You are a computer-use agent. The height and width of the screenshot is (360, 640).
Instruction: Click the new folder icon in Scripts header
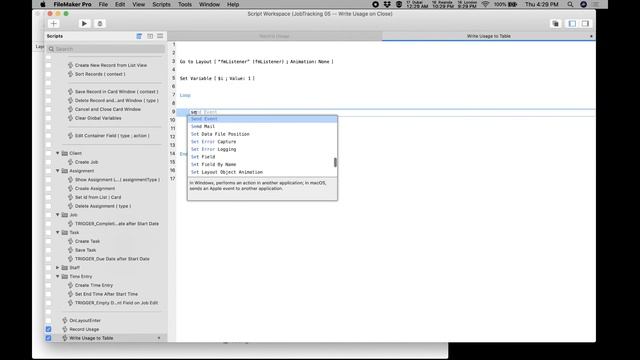(150, 36)
